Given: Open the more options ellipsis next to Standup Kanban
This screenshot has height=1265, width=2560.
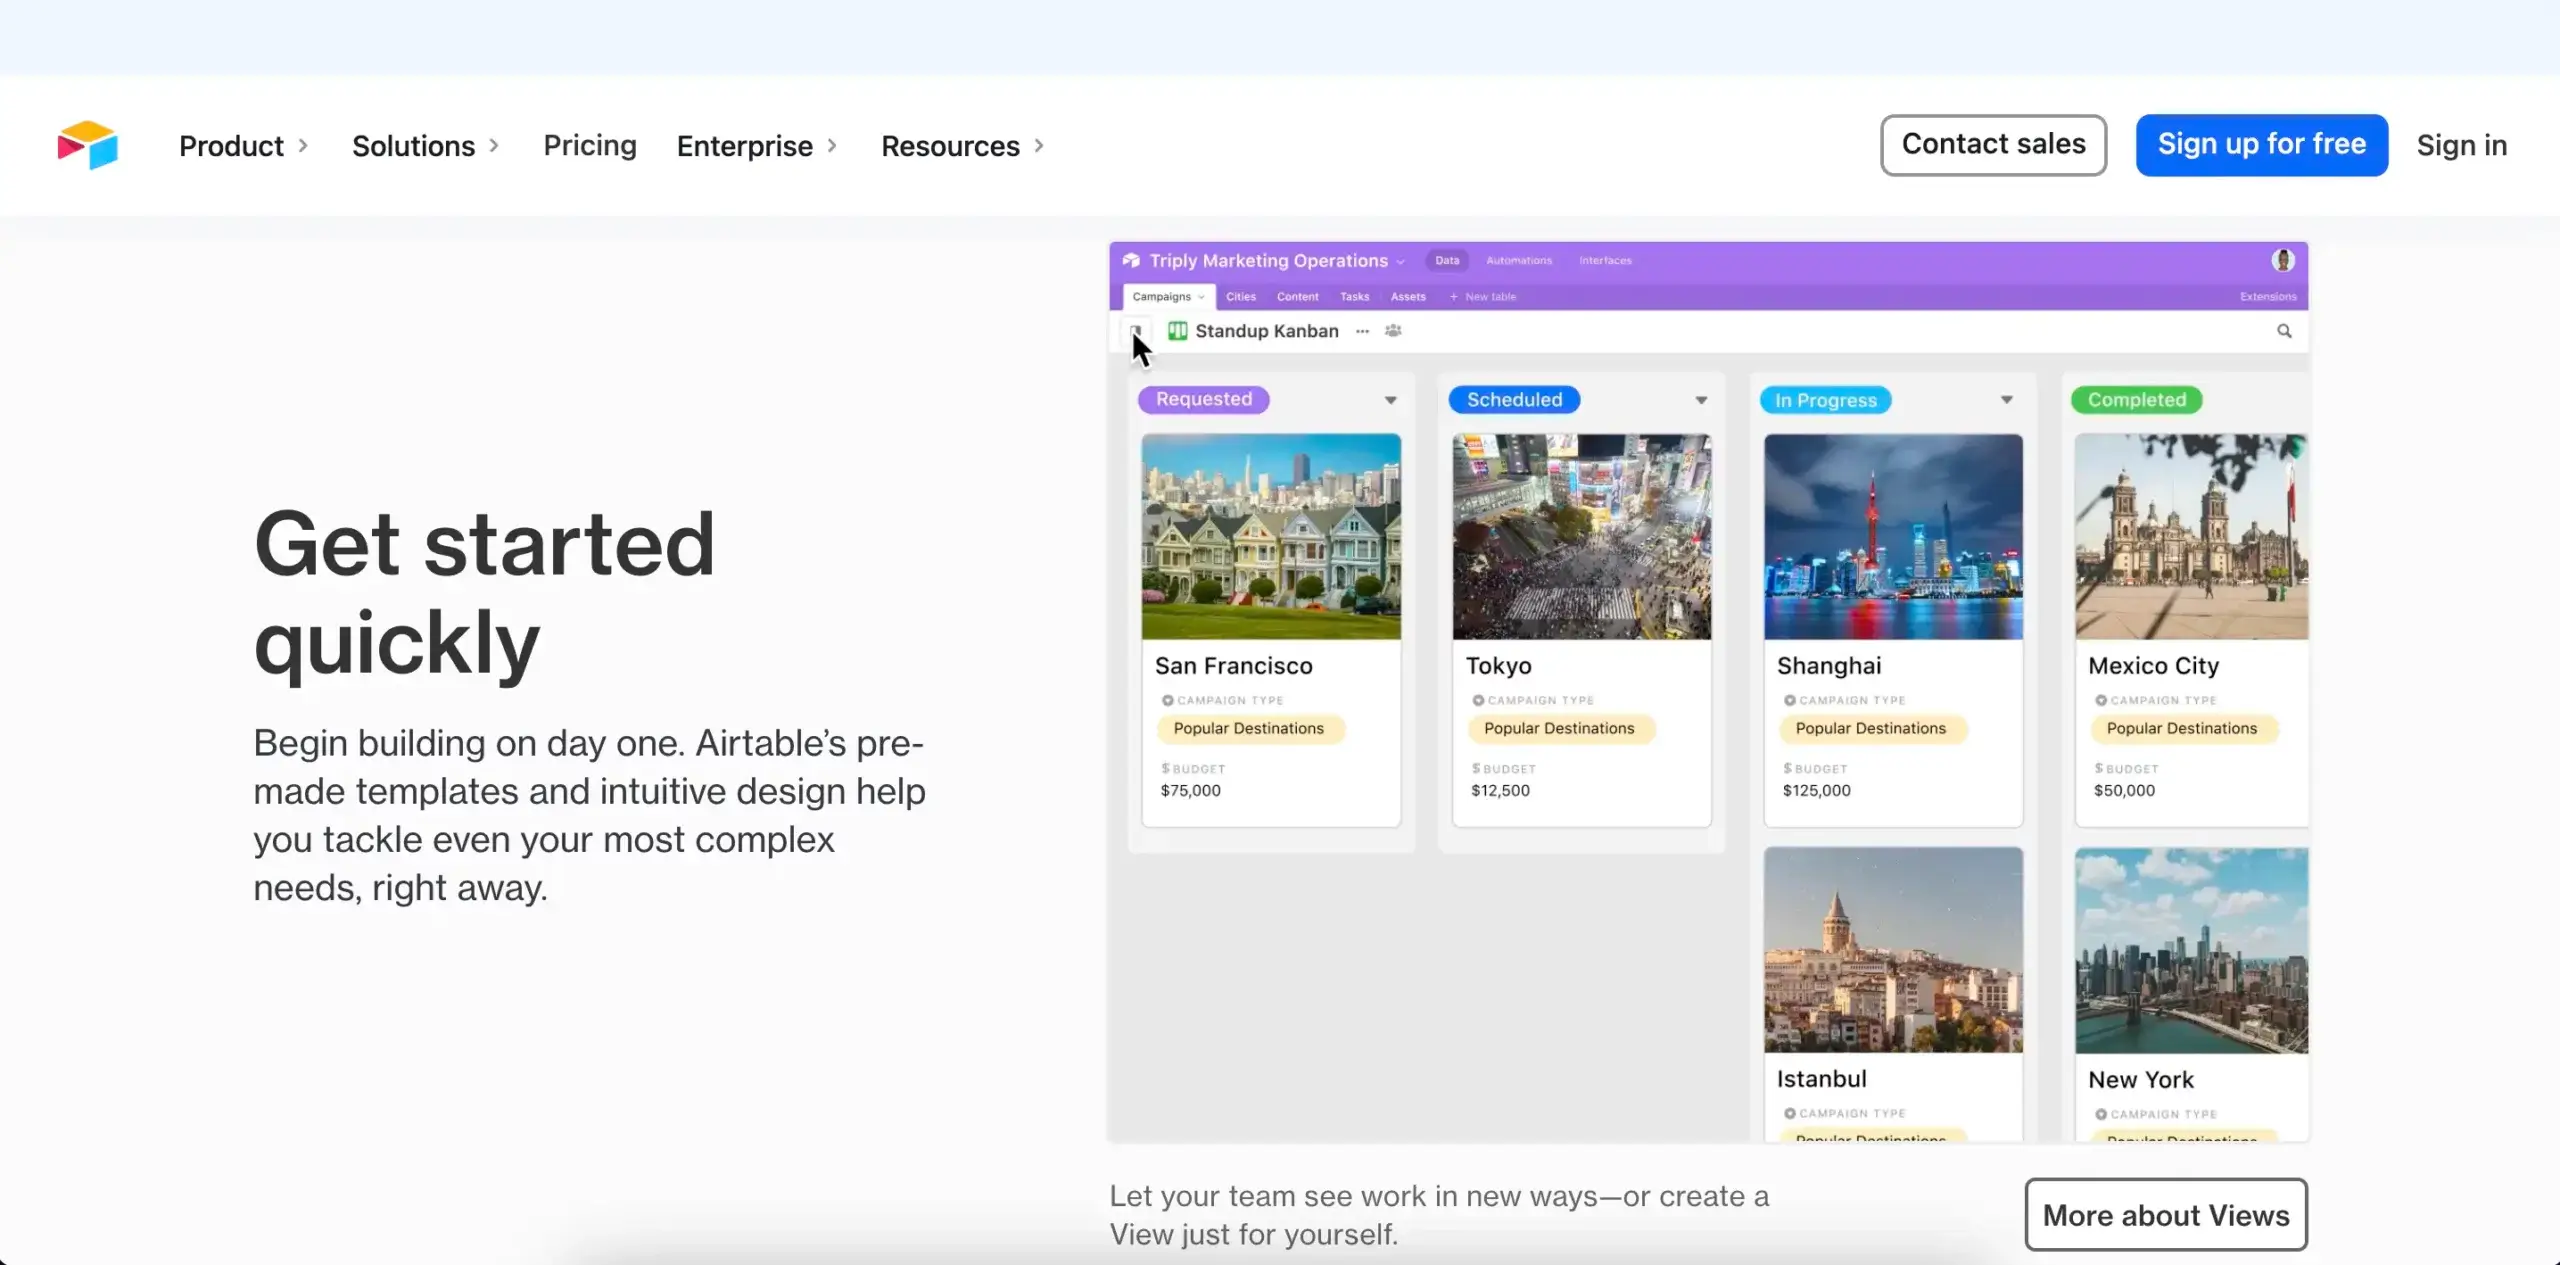Looking at the screenshot, I should [1362, 331].
